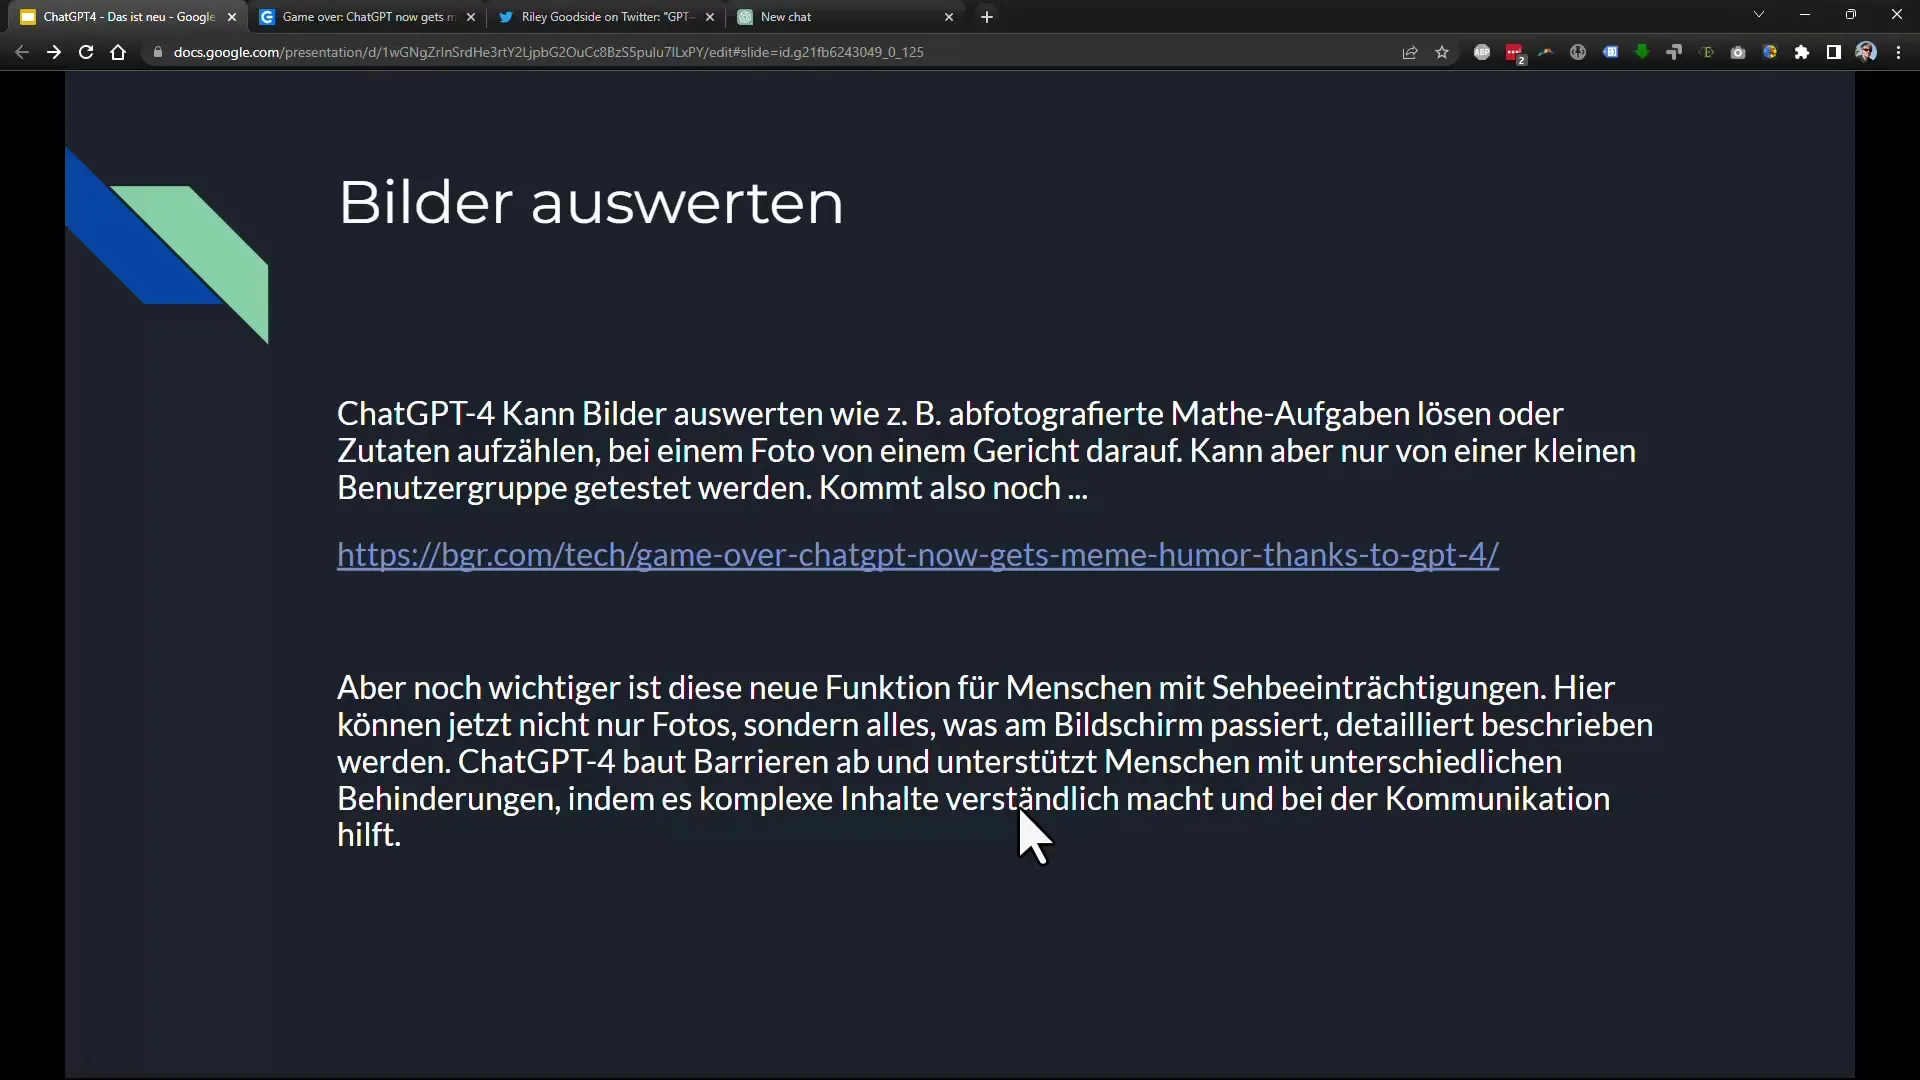Close the ChatGPT4 - Das ist neu tab
Image resolution: width=1920 pixels, height=1080 pixels.
click(232, 17)
